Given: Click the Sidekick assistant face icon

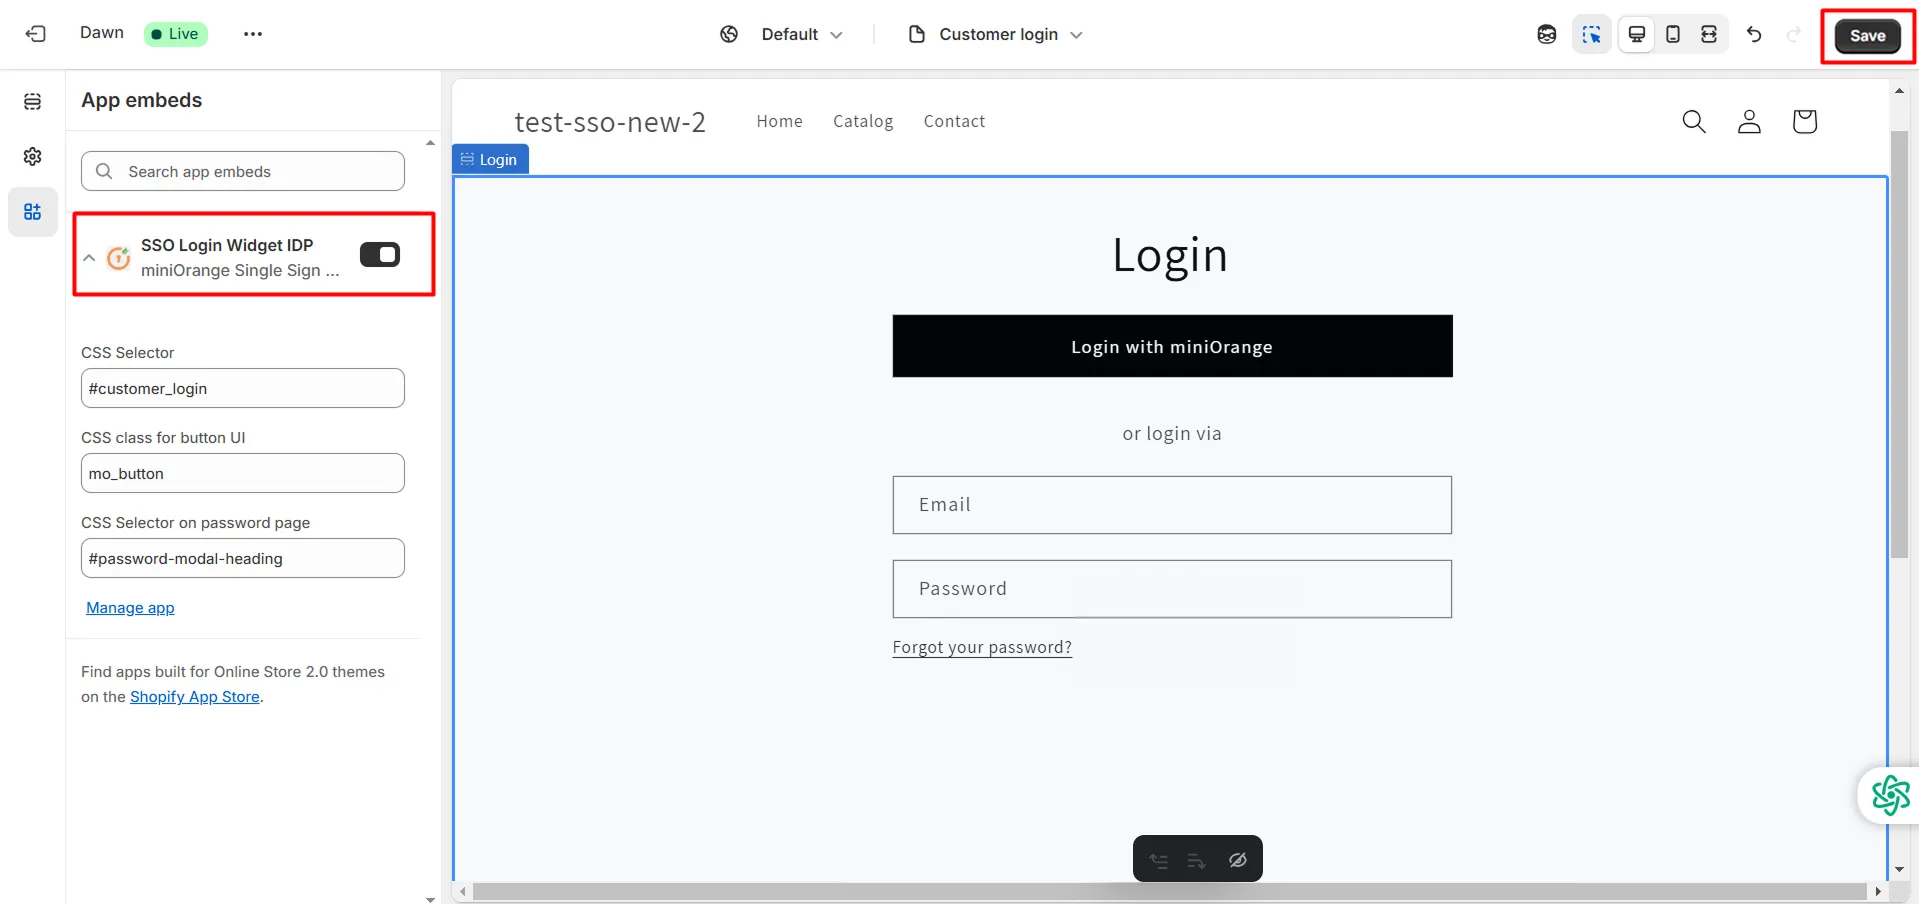Looking at the screenshot, I should click(x=1547, y=34).
